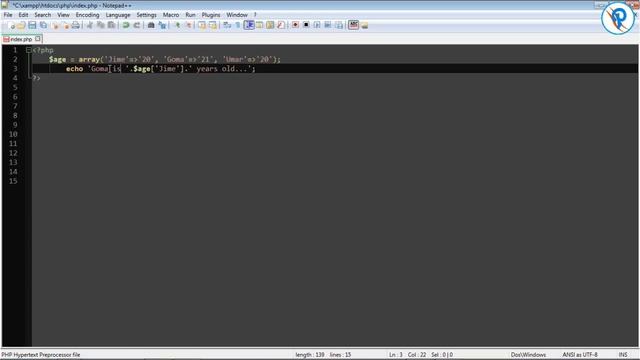Click the word array on line 2
Viewport: 640px width, 360px height.
[89, 60]
